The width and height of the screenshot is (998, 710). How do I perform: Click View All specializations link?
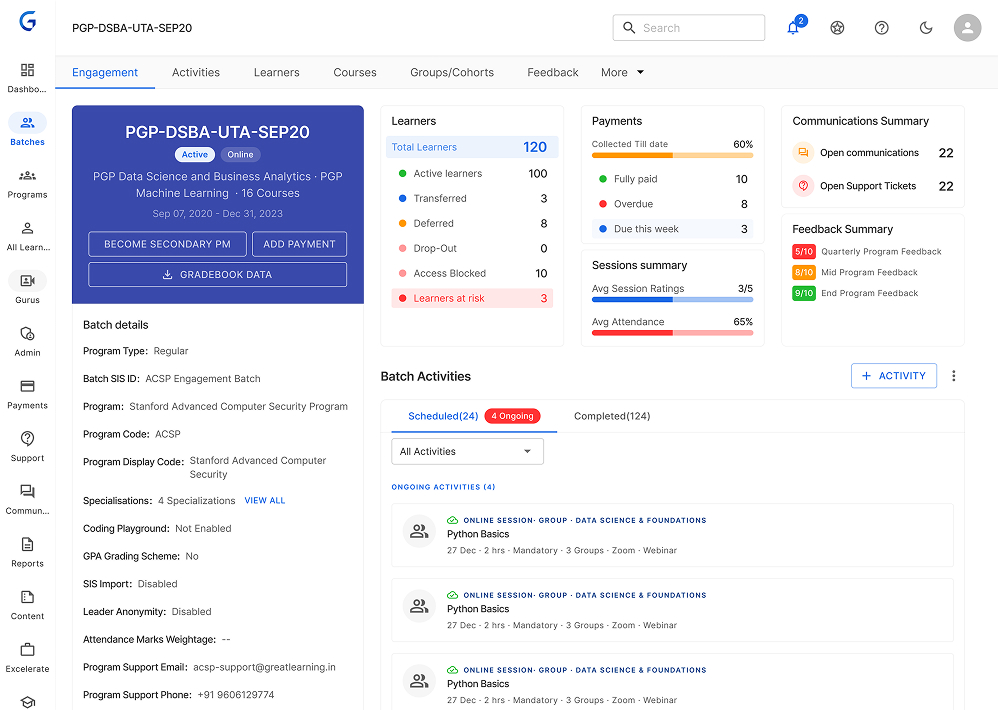264,501
